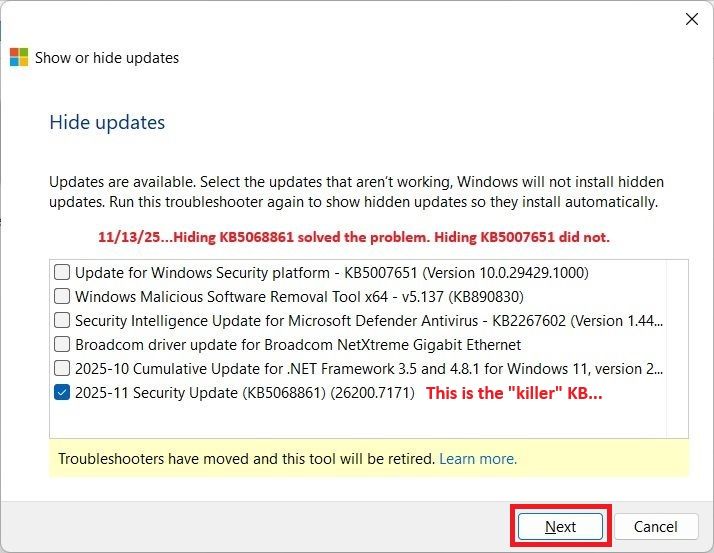This screenshot has width=714, height=553.
Task: Click the Hide updates heading
Action: tap(107, 123)
